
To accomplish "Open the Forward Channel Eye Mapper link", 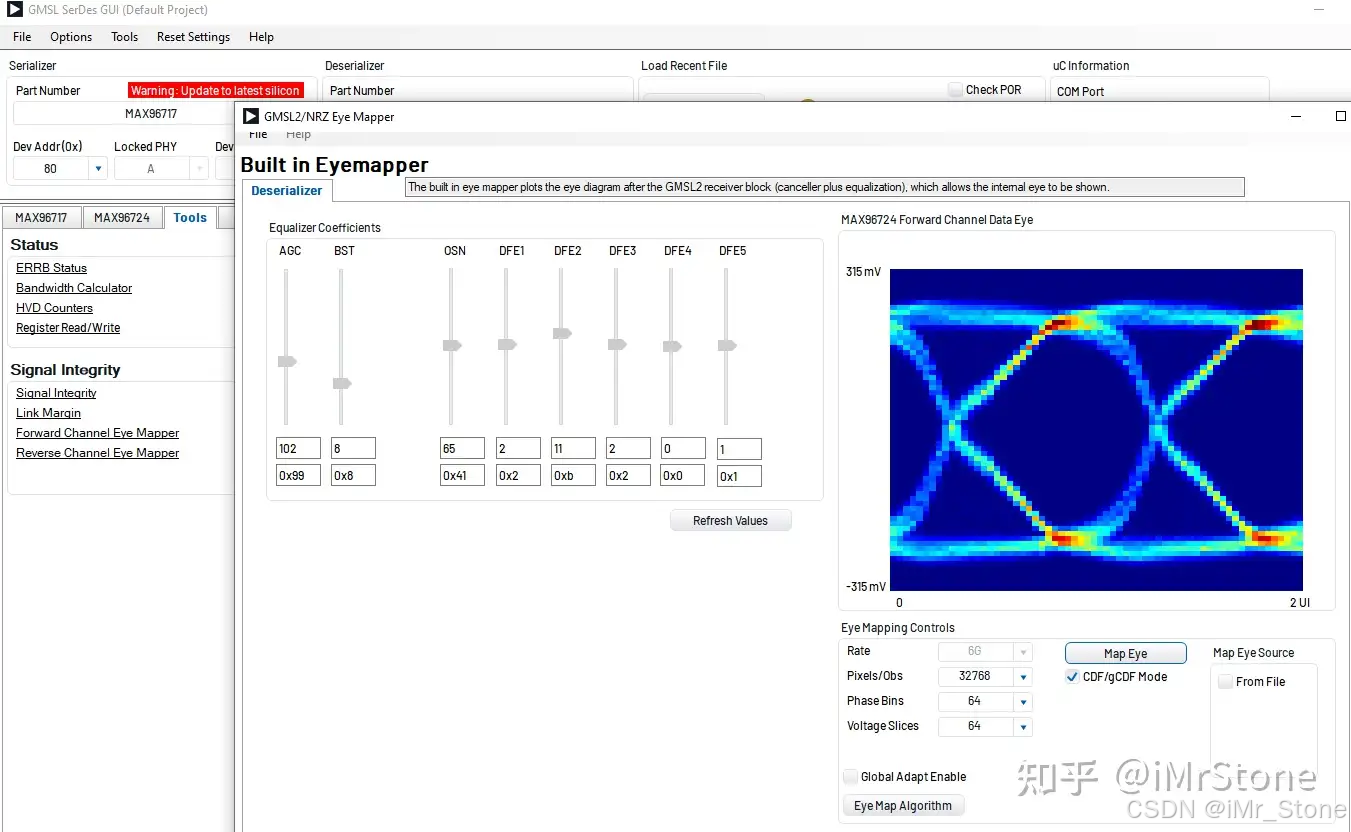I will (x=97, y=433).
